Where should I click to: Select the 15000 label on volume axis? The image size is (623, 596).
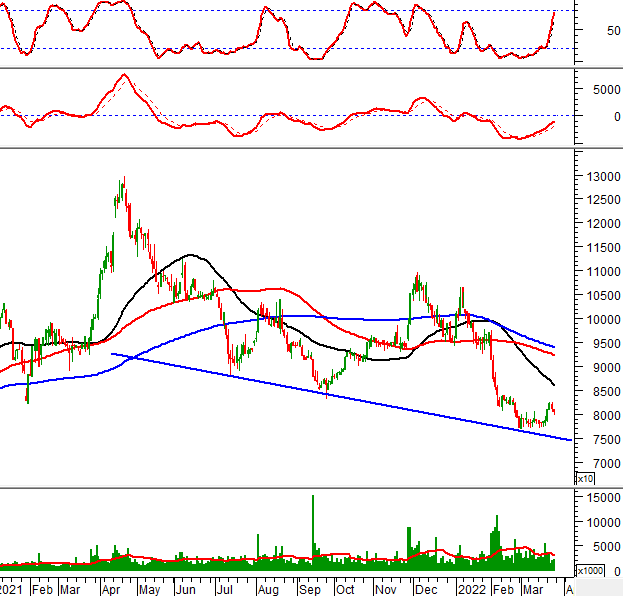click(x=600, y=497)
